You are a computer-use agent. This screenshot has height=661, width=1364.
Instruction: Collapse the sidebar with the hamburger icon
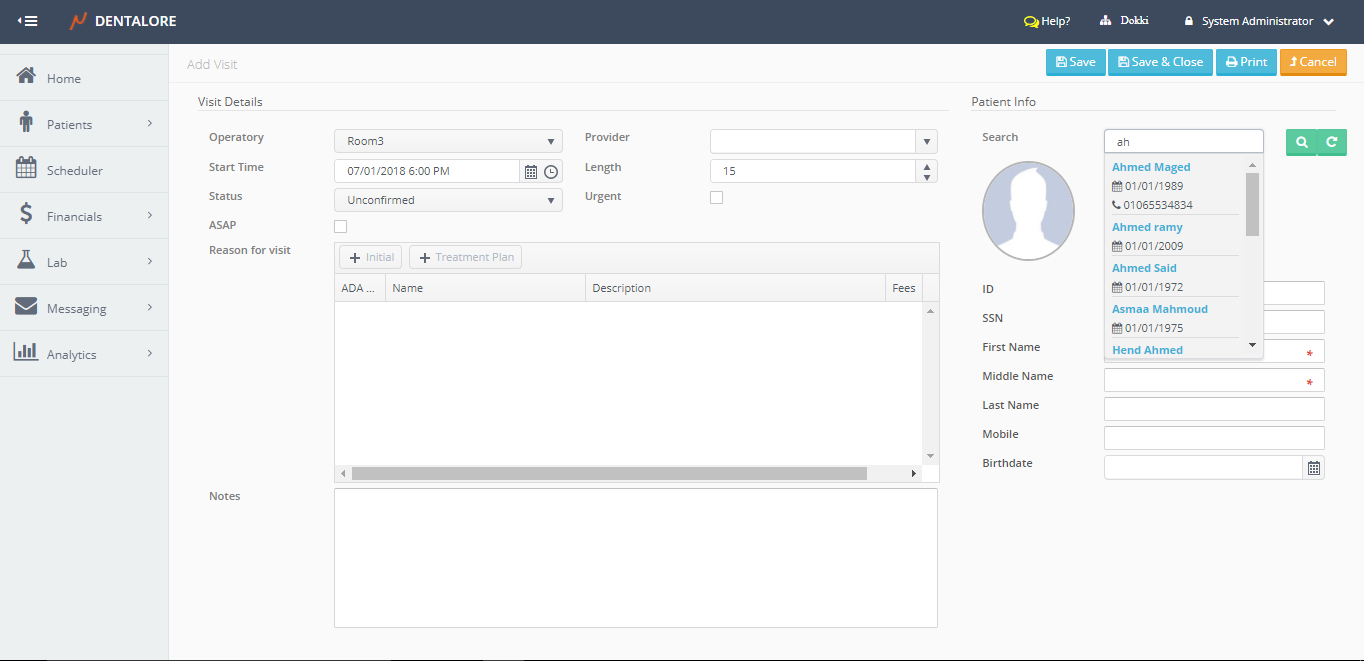point(28,21)
